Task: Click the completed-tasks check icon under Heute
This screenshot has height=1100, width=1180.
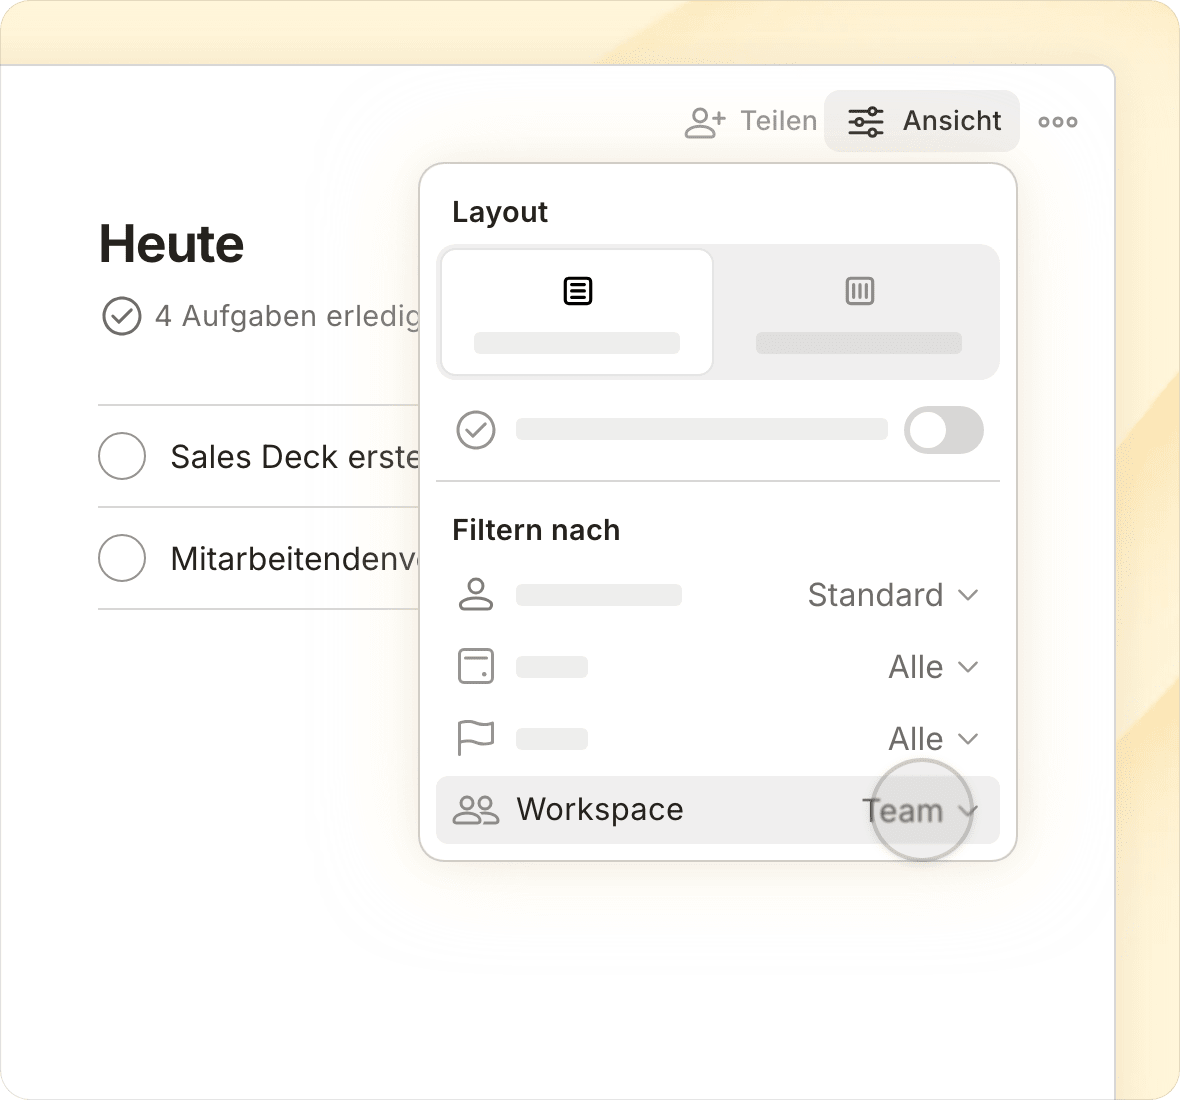Action: pyautogui.click(x=122, y=316)
